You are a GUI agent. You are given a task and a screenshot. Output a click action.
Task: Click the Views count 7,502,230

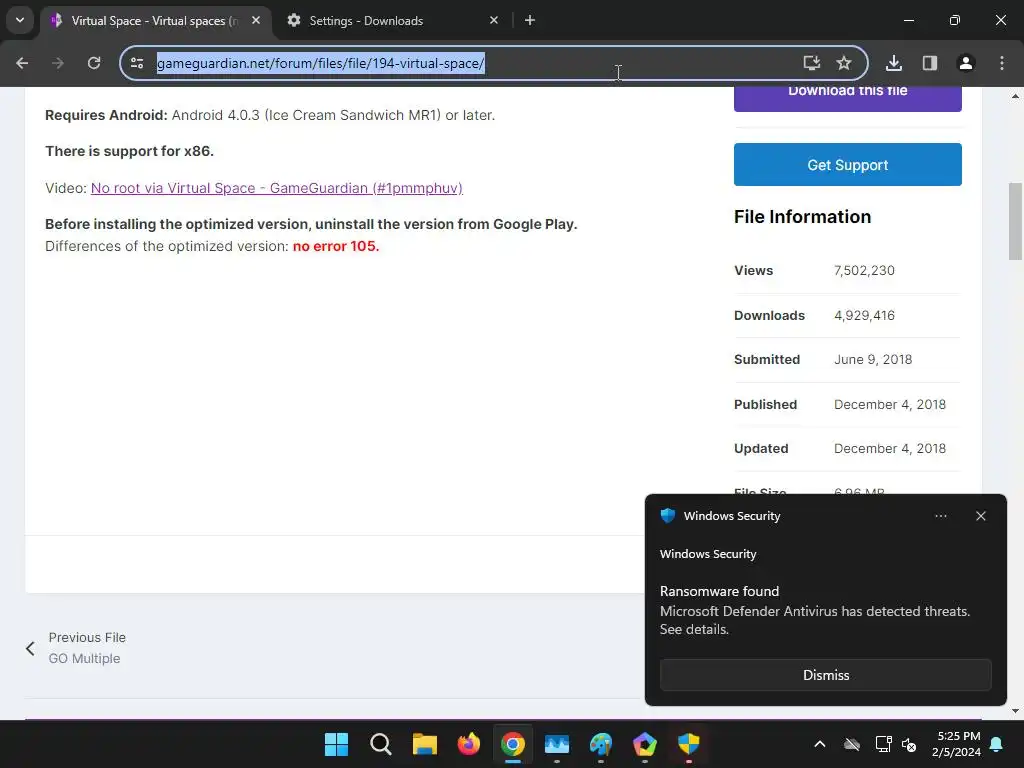pyautogui.click(x=864, y=270)
